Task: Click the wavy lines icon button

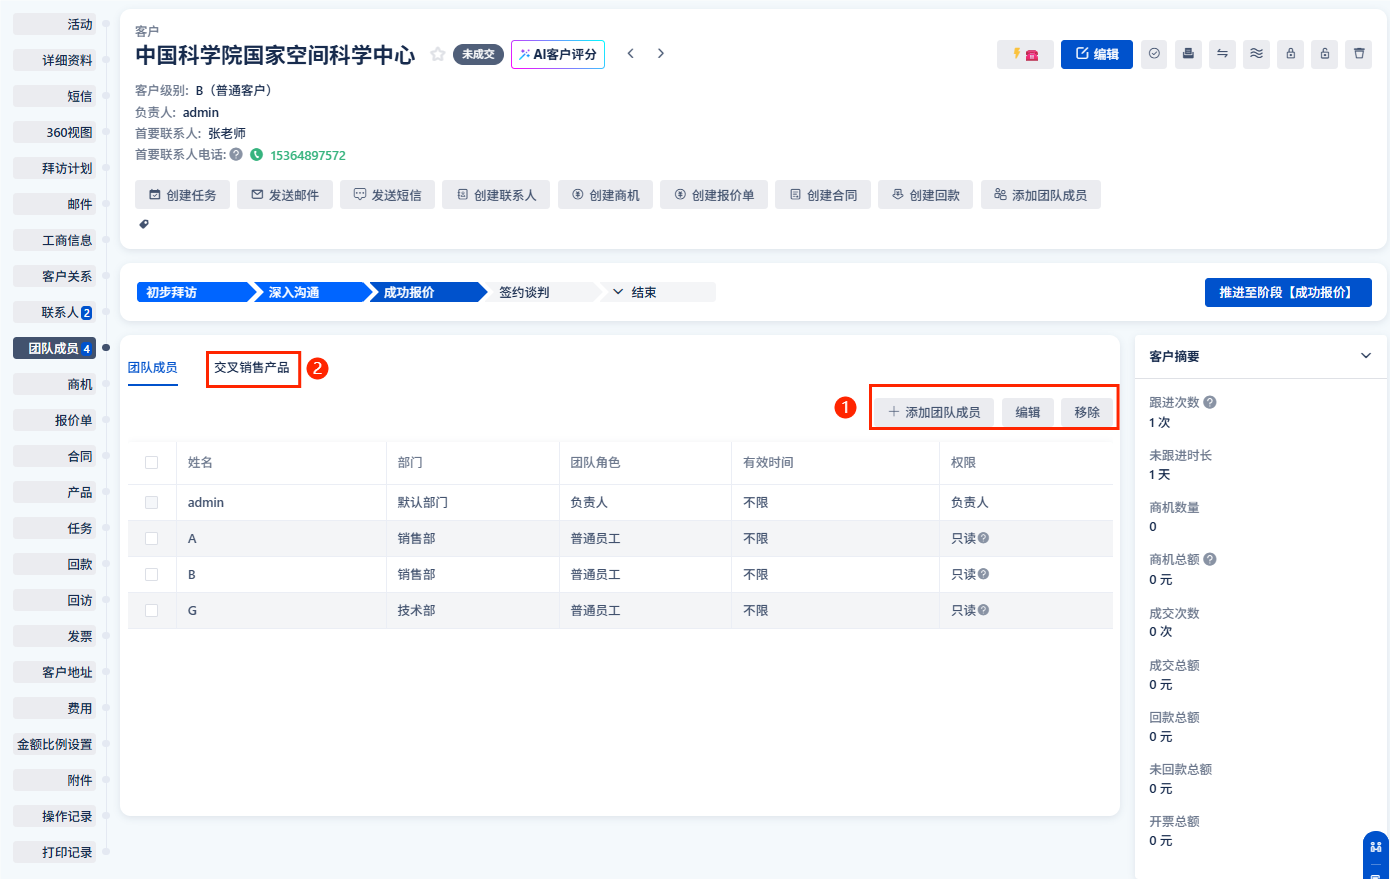Action: click(1256, 54)
